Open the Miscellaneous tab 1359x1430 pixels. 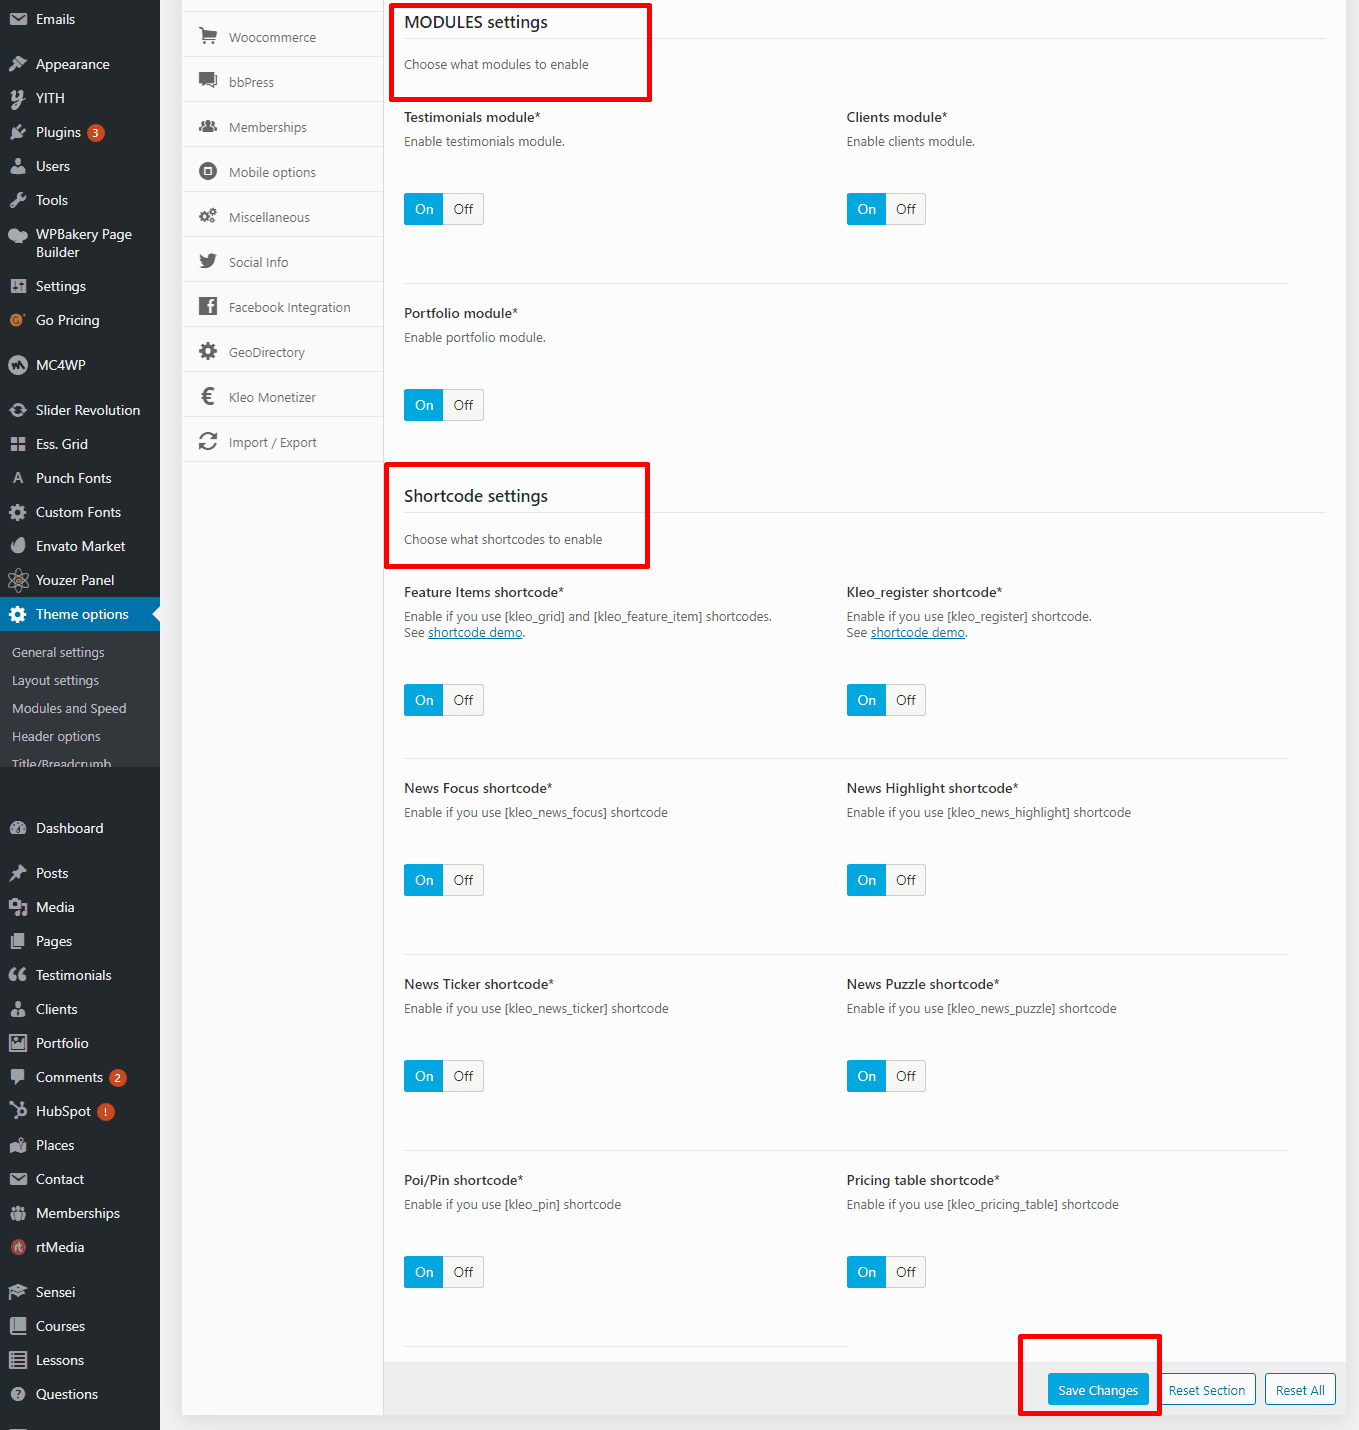[x=283, y=217]
